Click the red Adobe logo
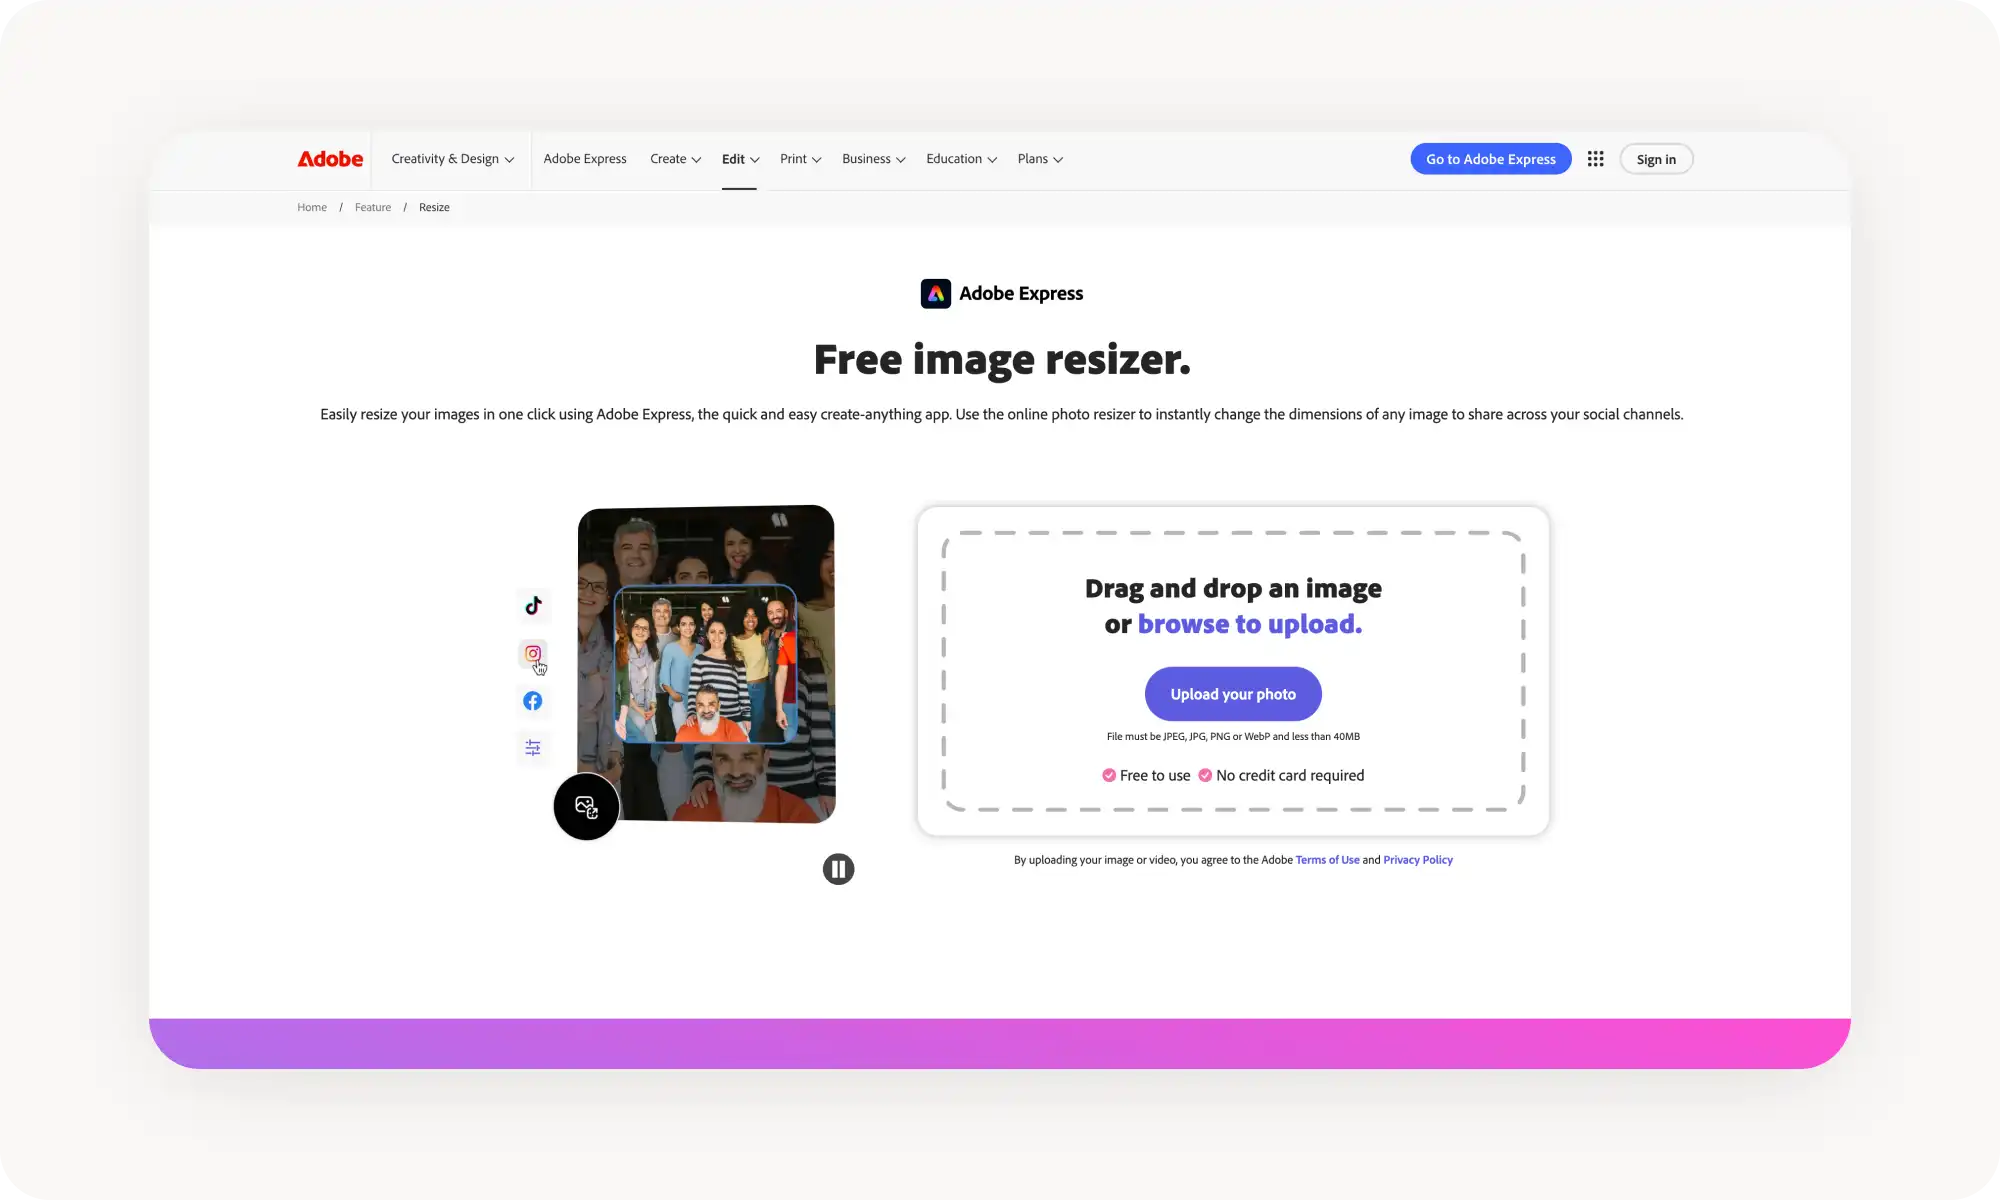This screenshot has width=2000, height=1200. [329, 158]
